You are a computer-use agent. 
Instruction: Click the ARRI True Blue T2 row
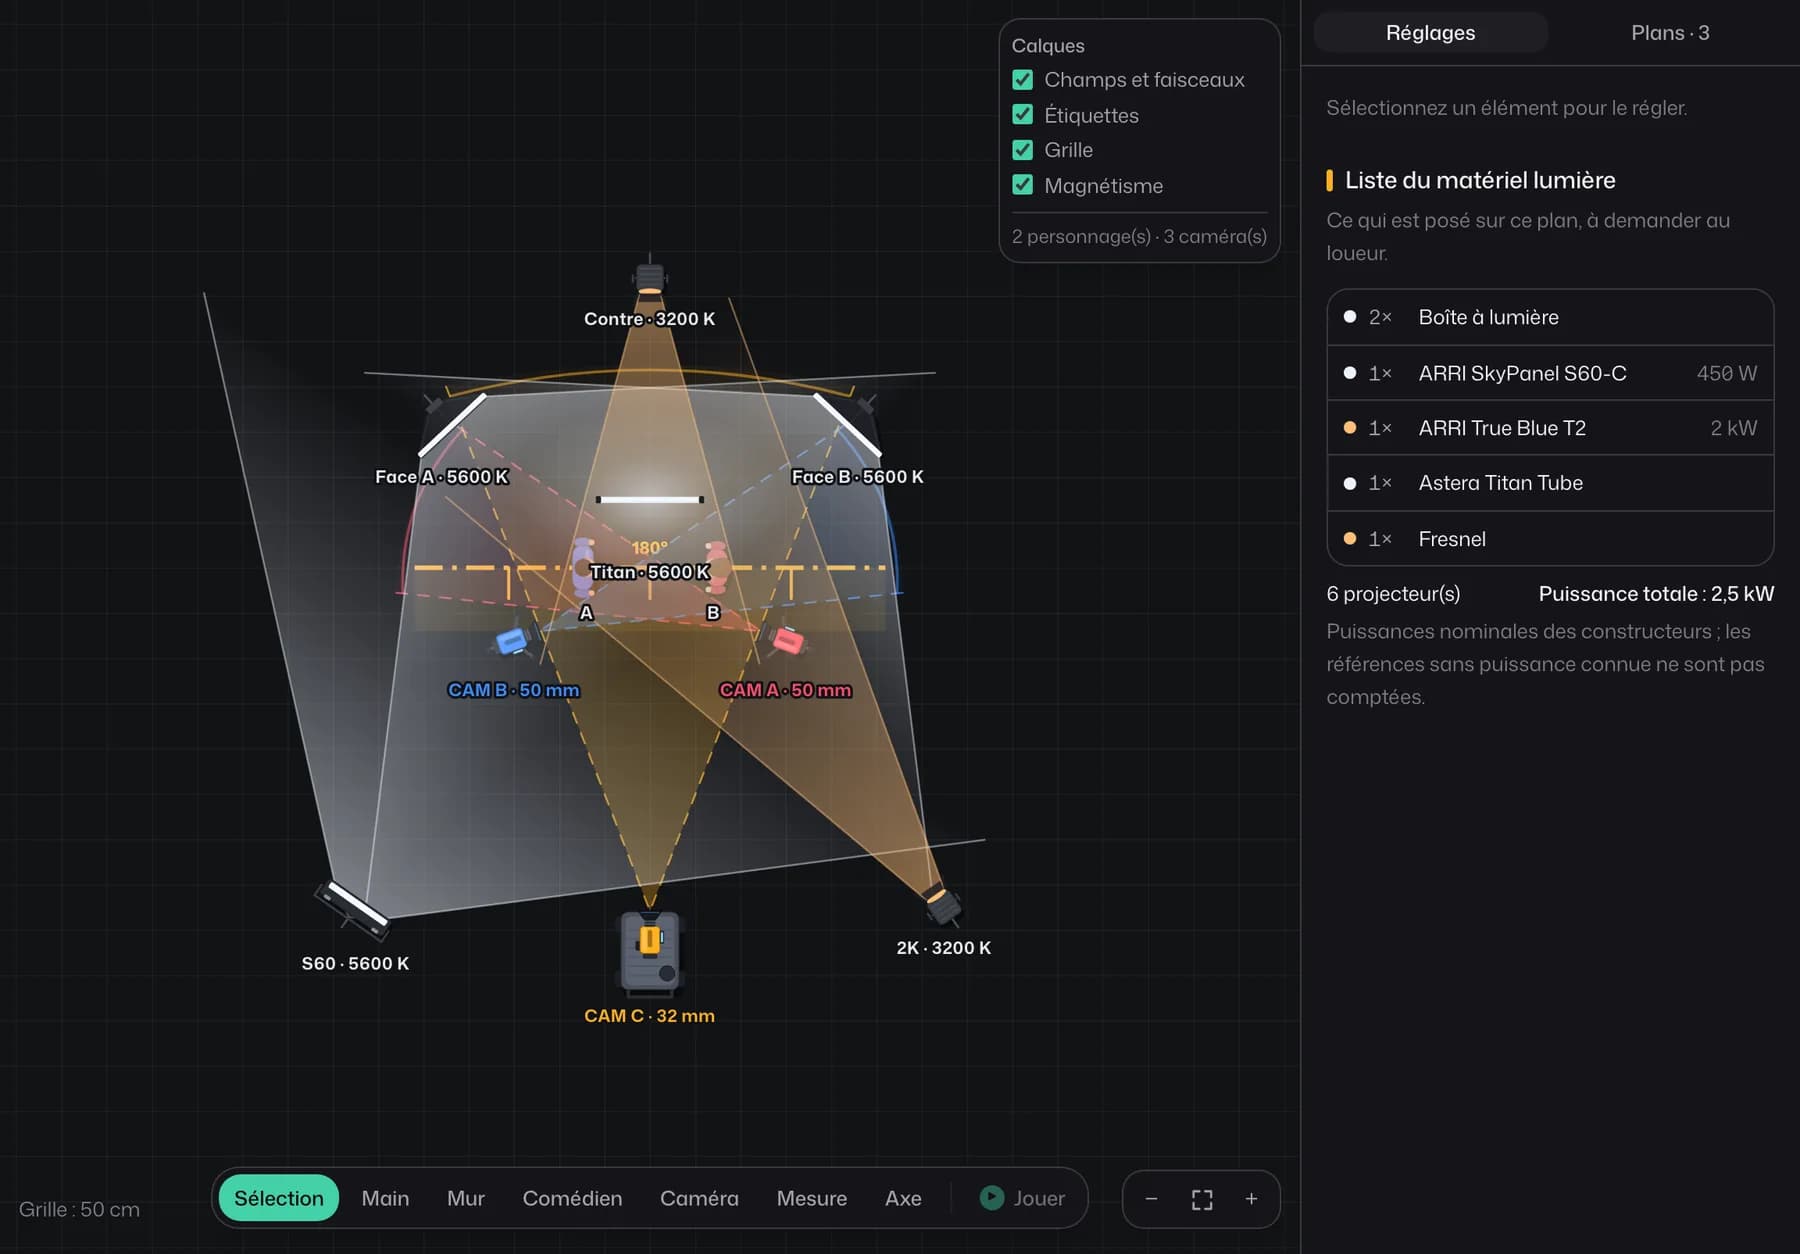(x=1550, y=428)
